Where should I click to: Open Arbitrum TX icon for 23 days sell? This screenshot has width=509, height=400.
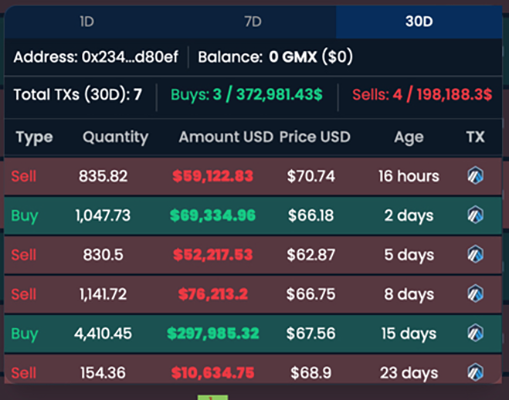pyautogui.click(x=475, y=372)
